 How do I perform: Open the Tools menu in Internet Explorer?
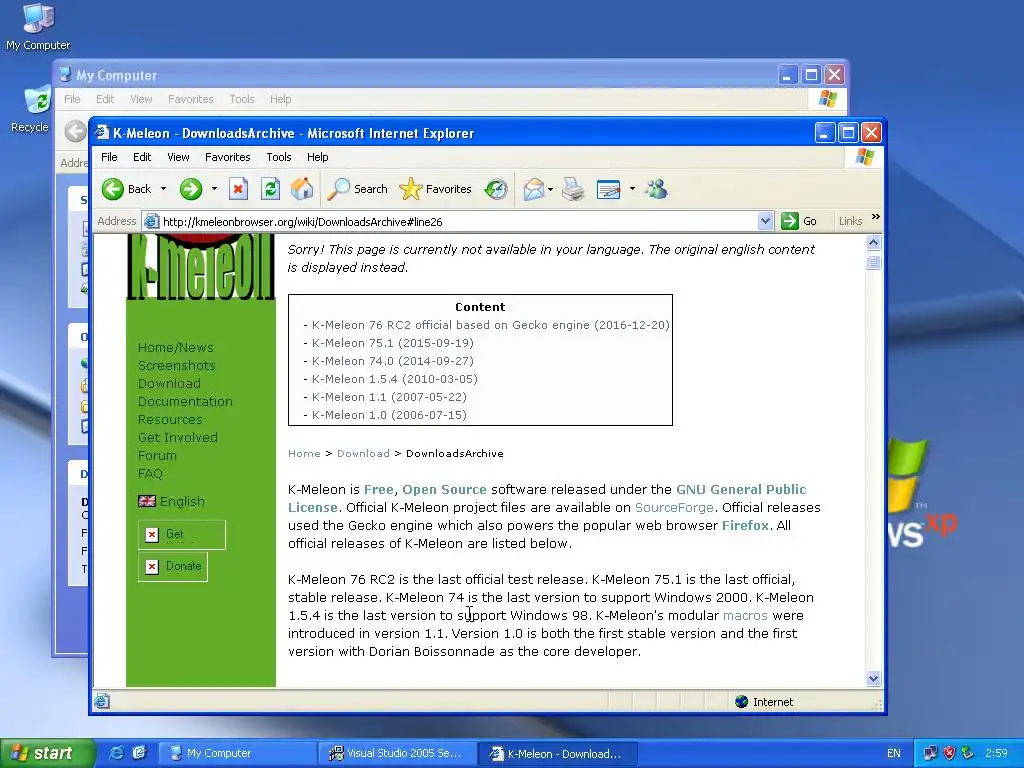(x=279, y=157)
